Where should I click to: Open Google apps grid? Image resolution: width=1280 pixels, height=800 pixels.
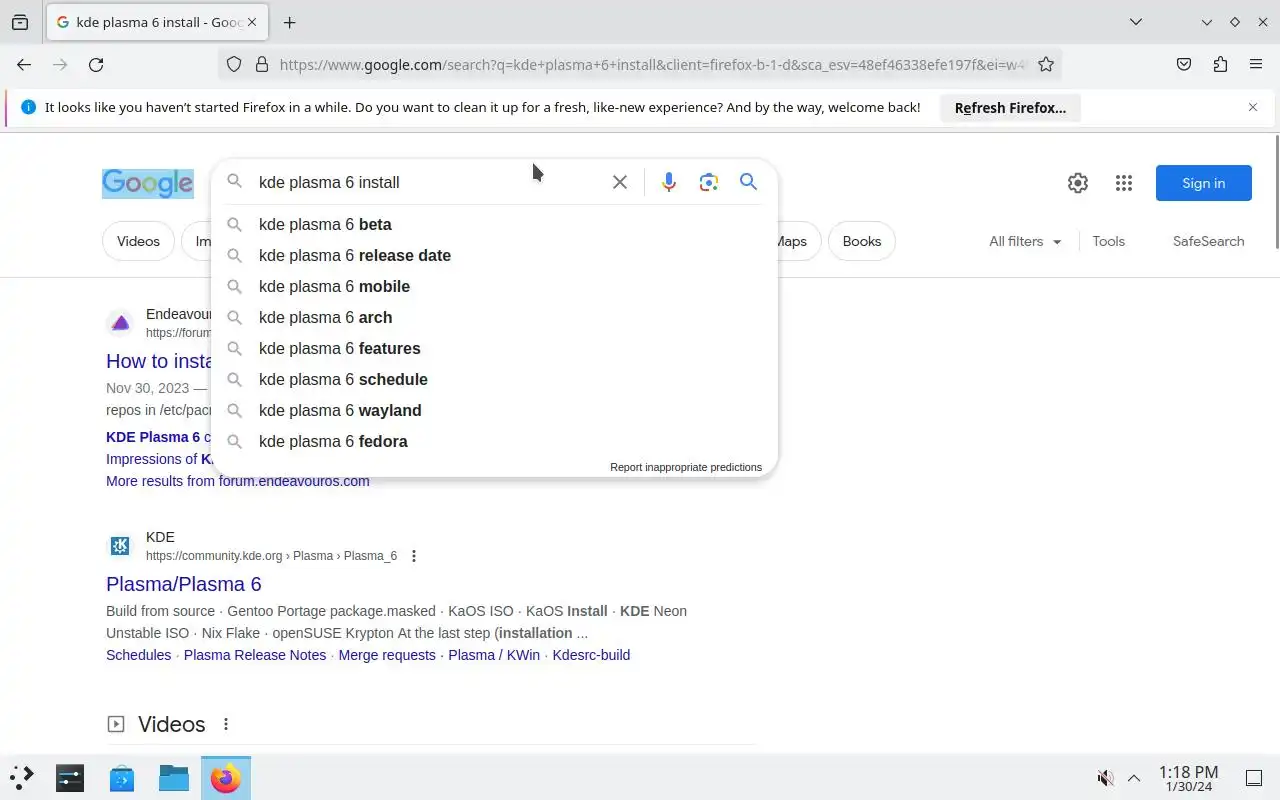coord(1124,183)
